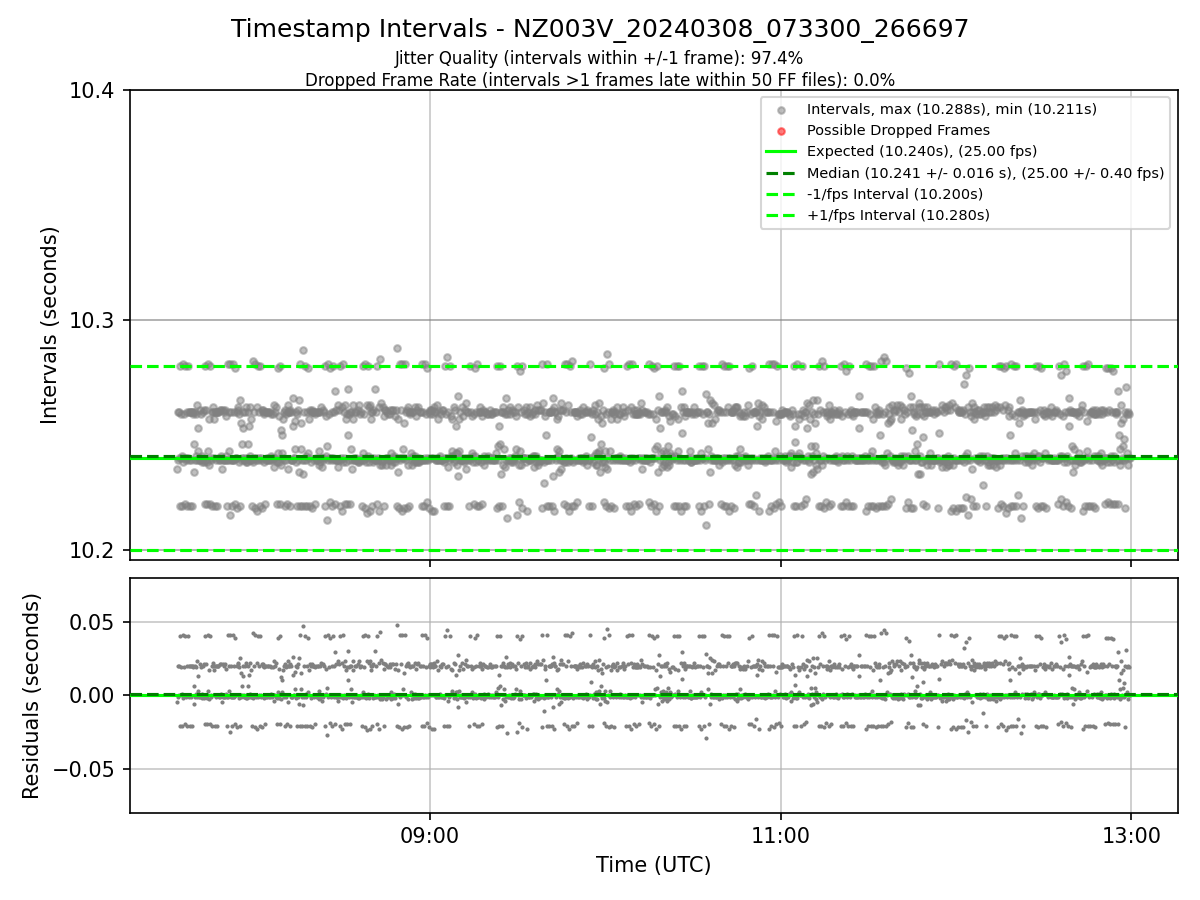Click the solid green Expected line sample in the legend

coord(782,152)
